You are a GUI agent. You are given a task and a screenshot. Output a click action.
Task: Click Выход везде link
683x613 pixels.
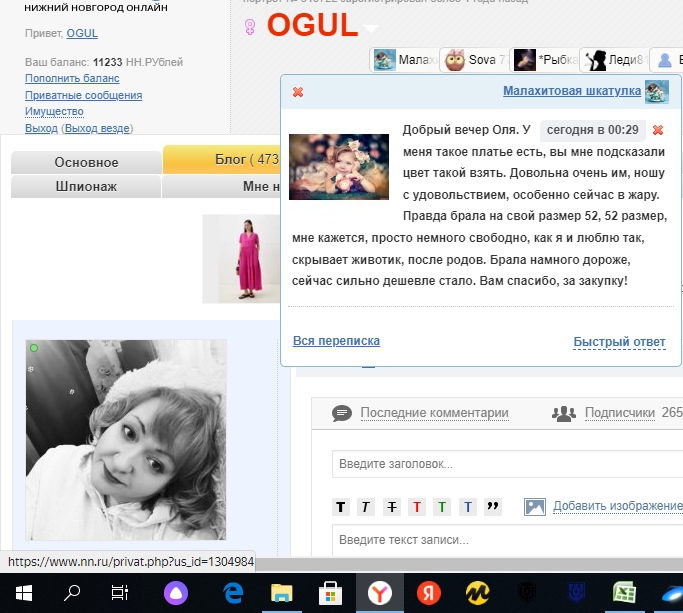coord(97,128)
